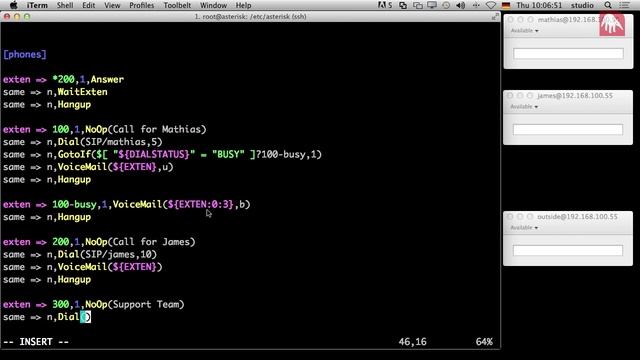Click the network arrows icon in menu bar

476,5
